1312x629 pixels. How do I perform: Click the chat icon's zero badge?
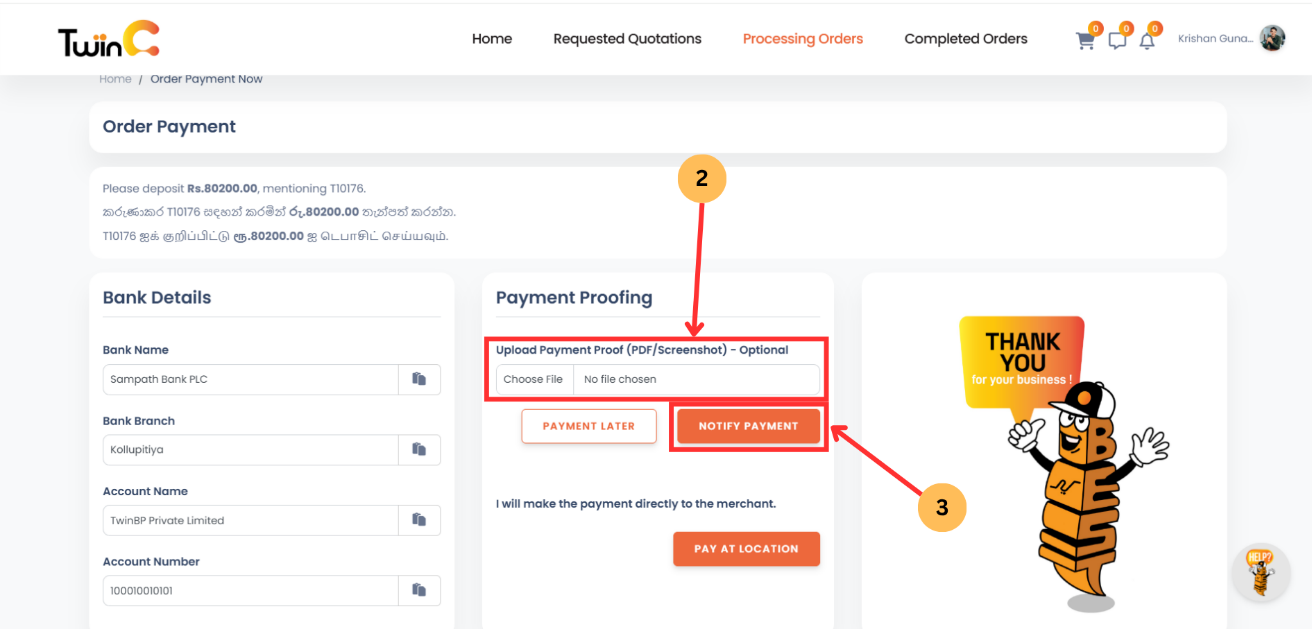pos(1126,29)
